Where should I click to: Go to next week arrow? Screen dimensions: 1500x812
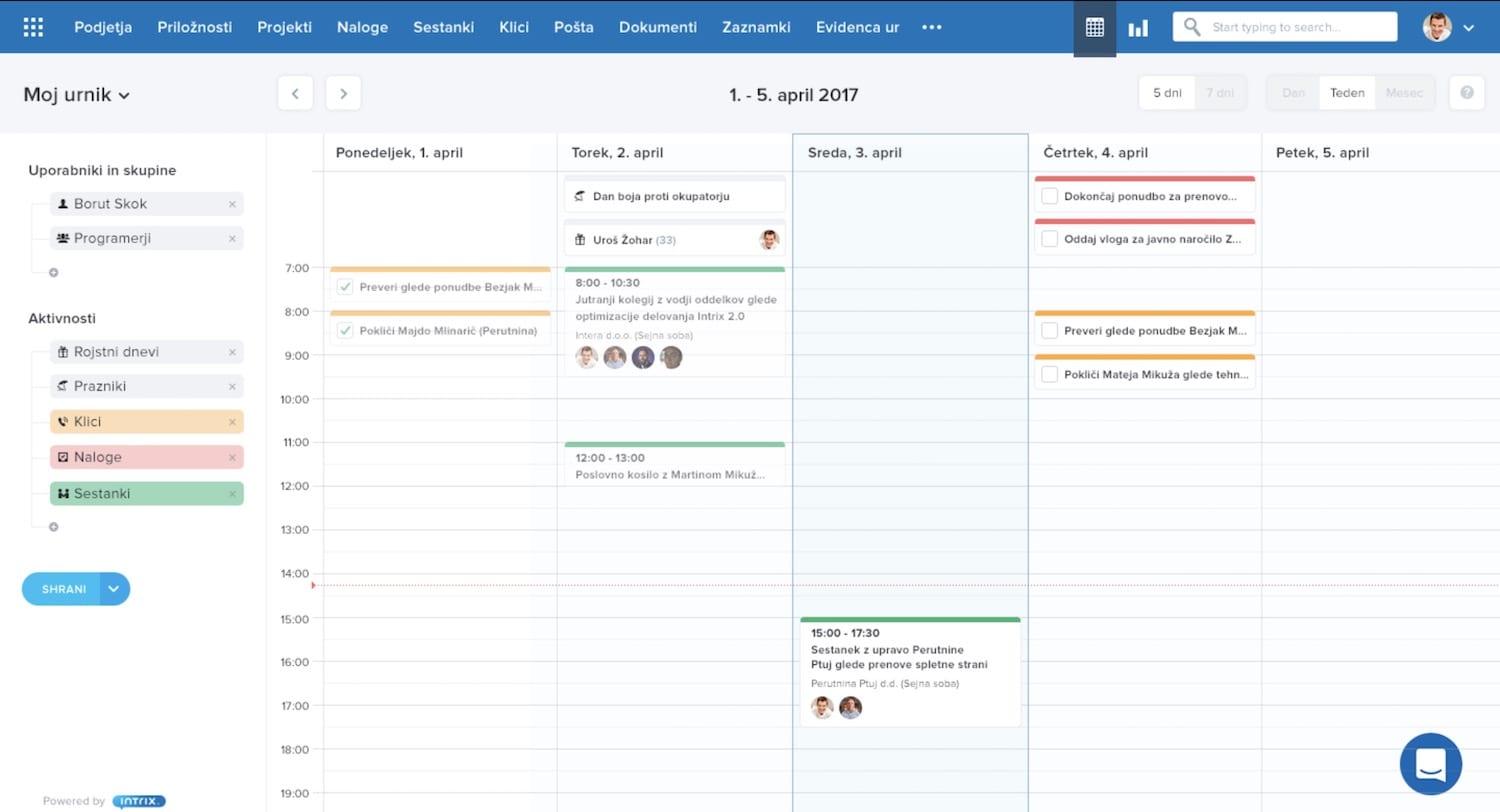tap(343, 93)
